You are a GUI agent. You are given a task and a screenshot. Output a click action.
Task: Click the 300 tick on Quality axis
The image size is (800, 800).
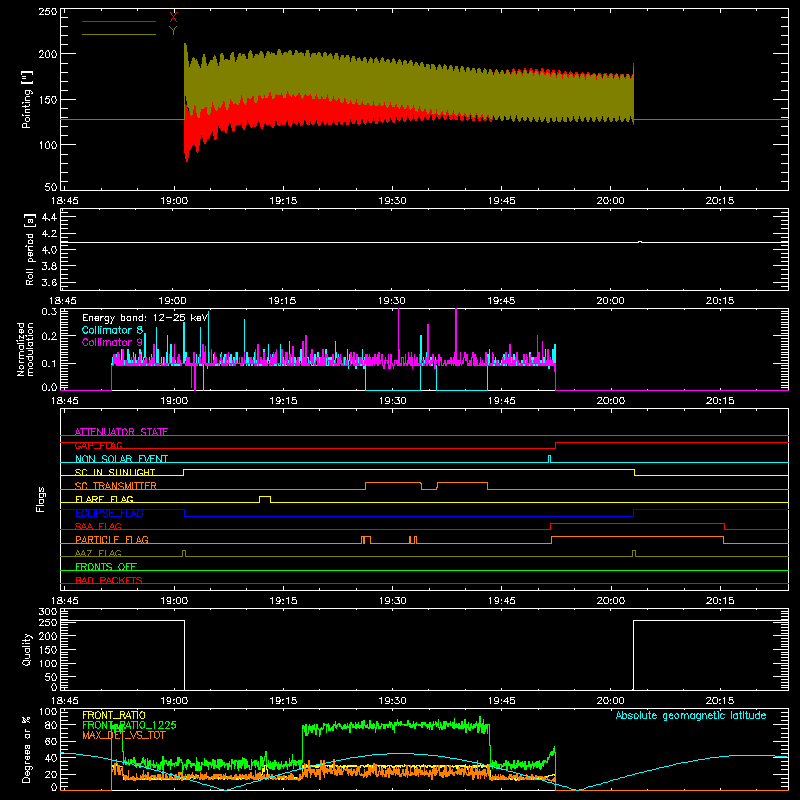pyautogui.click(x=48, y=611)
